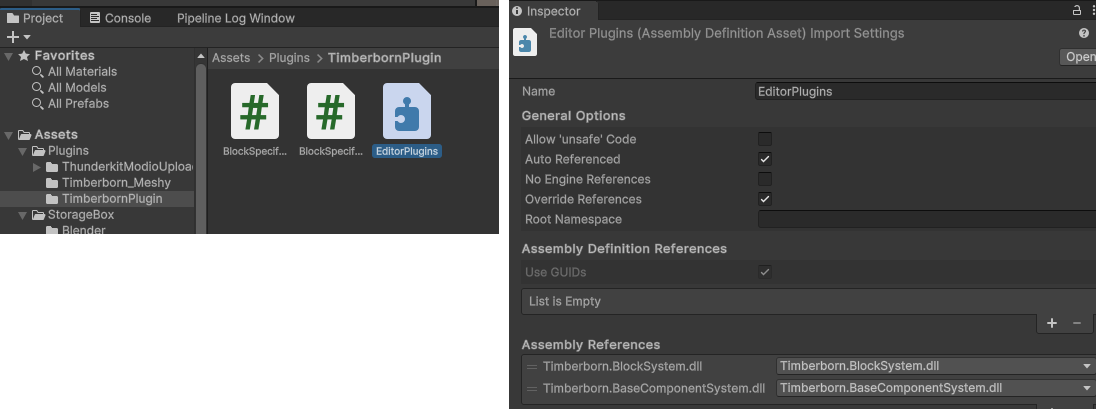Uncheck Auto Referenced option
This screenshot has width=1096, height=409.
[765, 159]
